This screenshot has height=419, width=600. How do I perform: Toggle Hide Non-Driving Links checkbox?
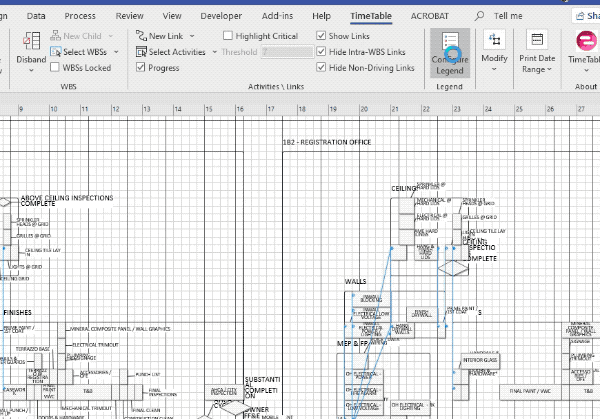(321, 67)
